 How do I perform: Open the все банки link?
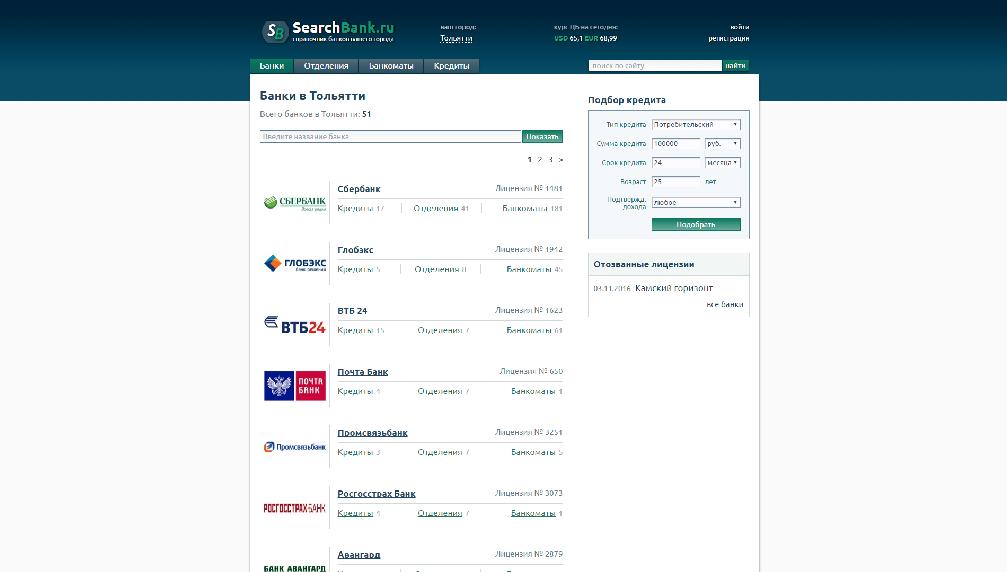tap(724, 305)
